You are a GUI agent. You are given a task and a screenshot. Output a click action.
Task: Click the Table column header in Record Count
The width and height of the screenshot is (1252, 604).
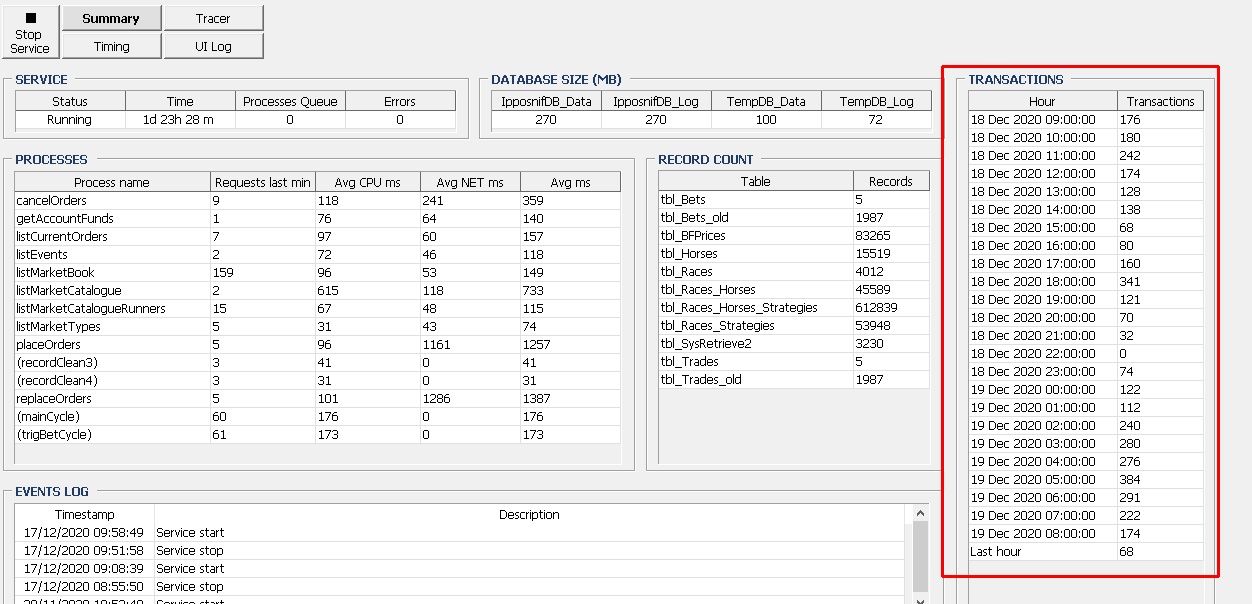pos(756,182)
